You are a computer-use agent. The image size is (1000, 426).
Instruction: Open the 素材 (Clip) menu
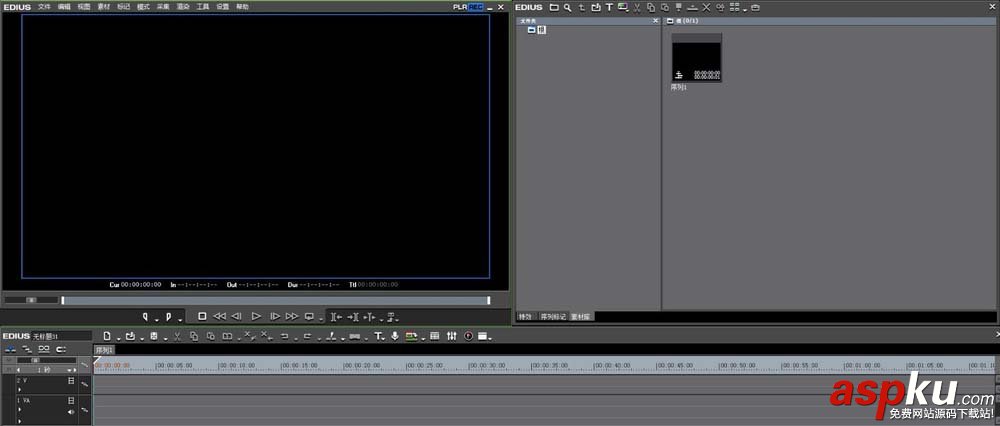103,6
